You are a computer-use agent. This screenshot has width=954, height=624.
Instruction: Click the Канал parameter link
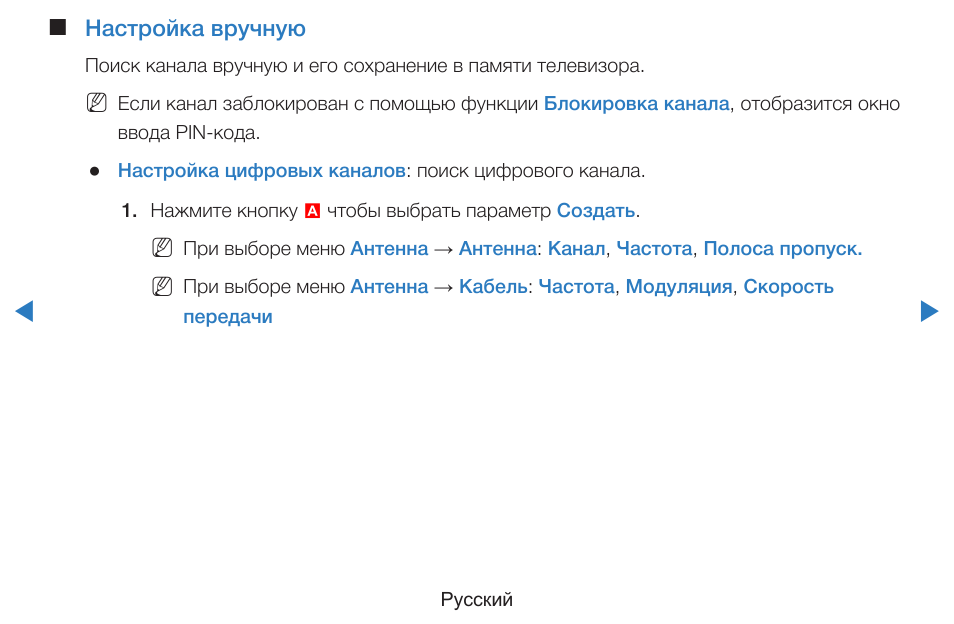point(576,248)
